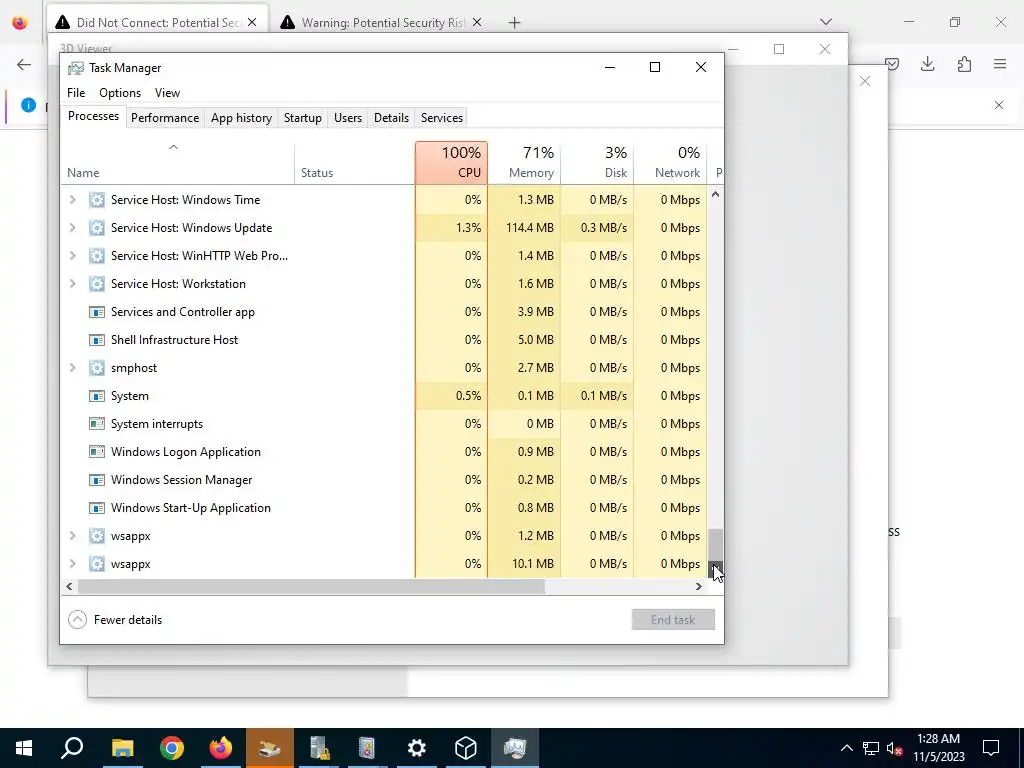Expand the smphost process row
The height and width of the screenshot is (768, 1024).
72,368
